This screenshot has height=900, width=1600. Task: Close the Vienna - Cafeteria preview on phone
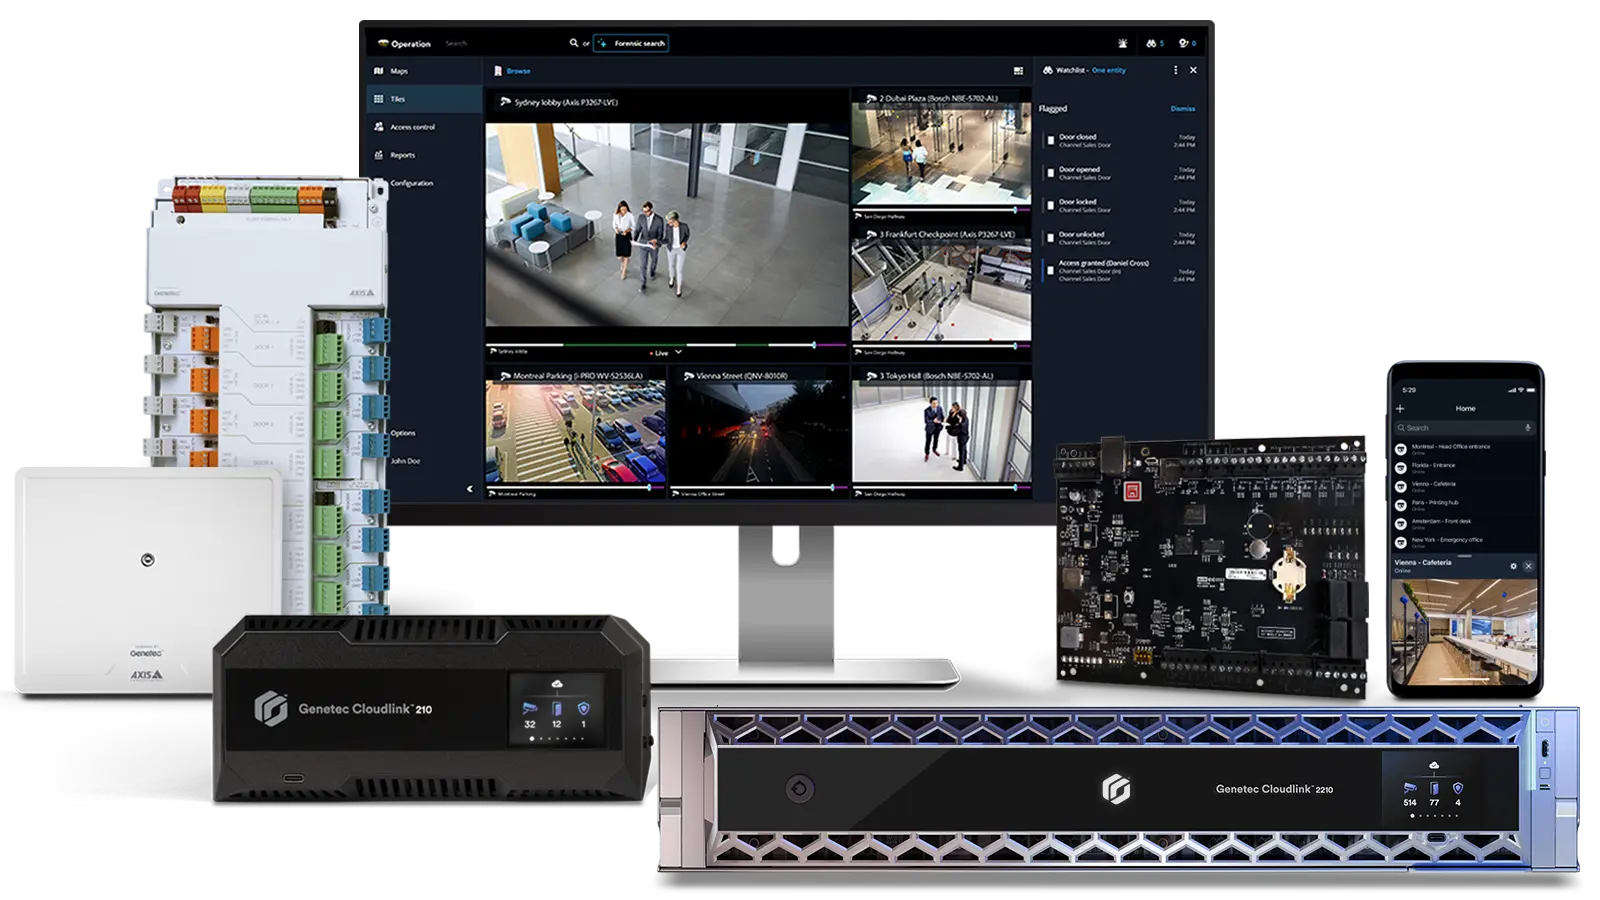pos(1528,566)
